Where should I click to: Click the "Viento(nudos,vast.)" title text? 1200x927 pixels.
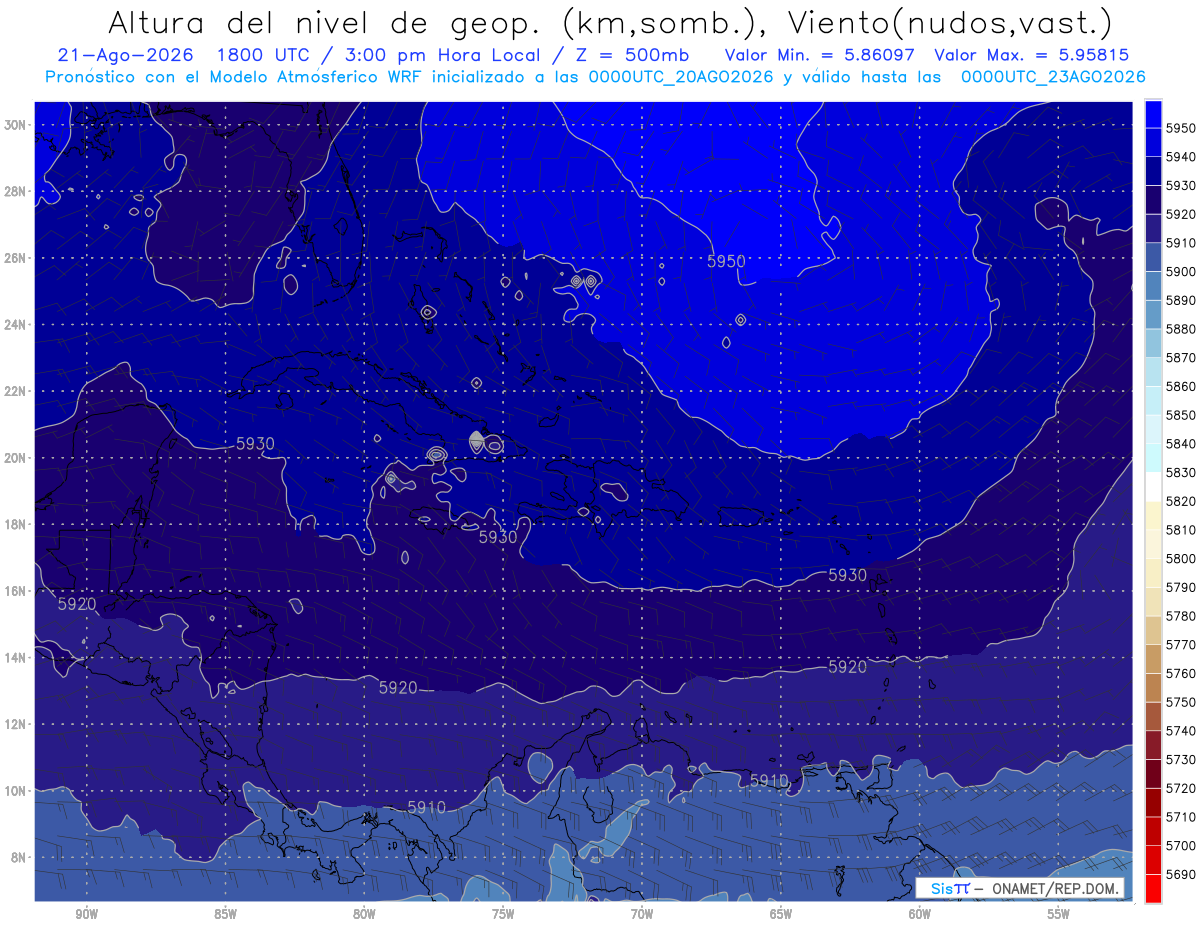(x=951, y=22)
